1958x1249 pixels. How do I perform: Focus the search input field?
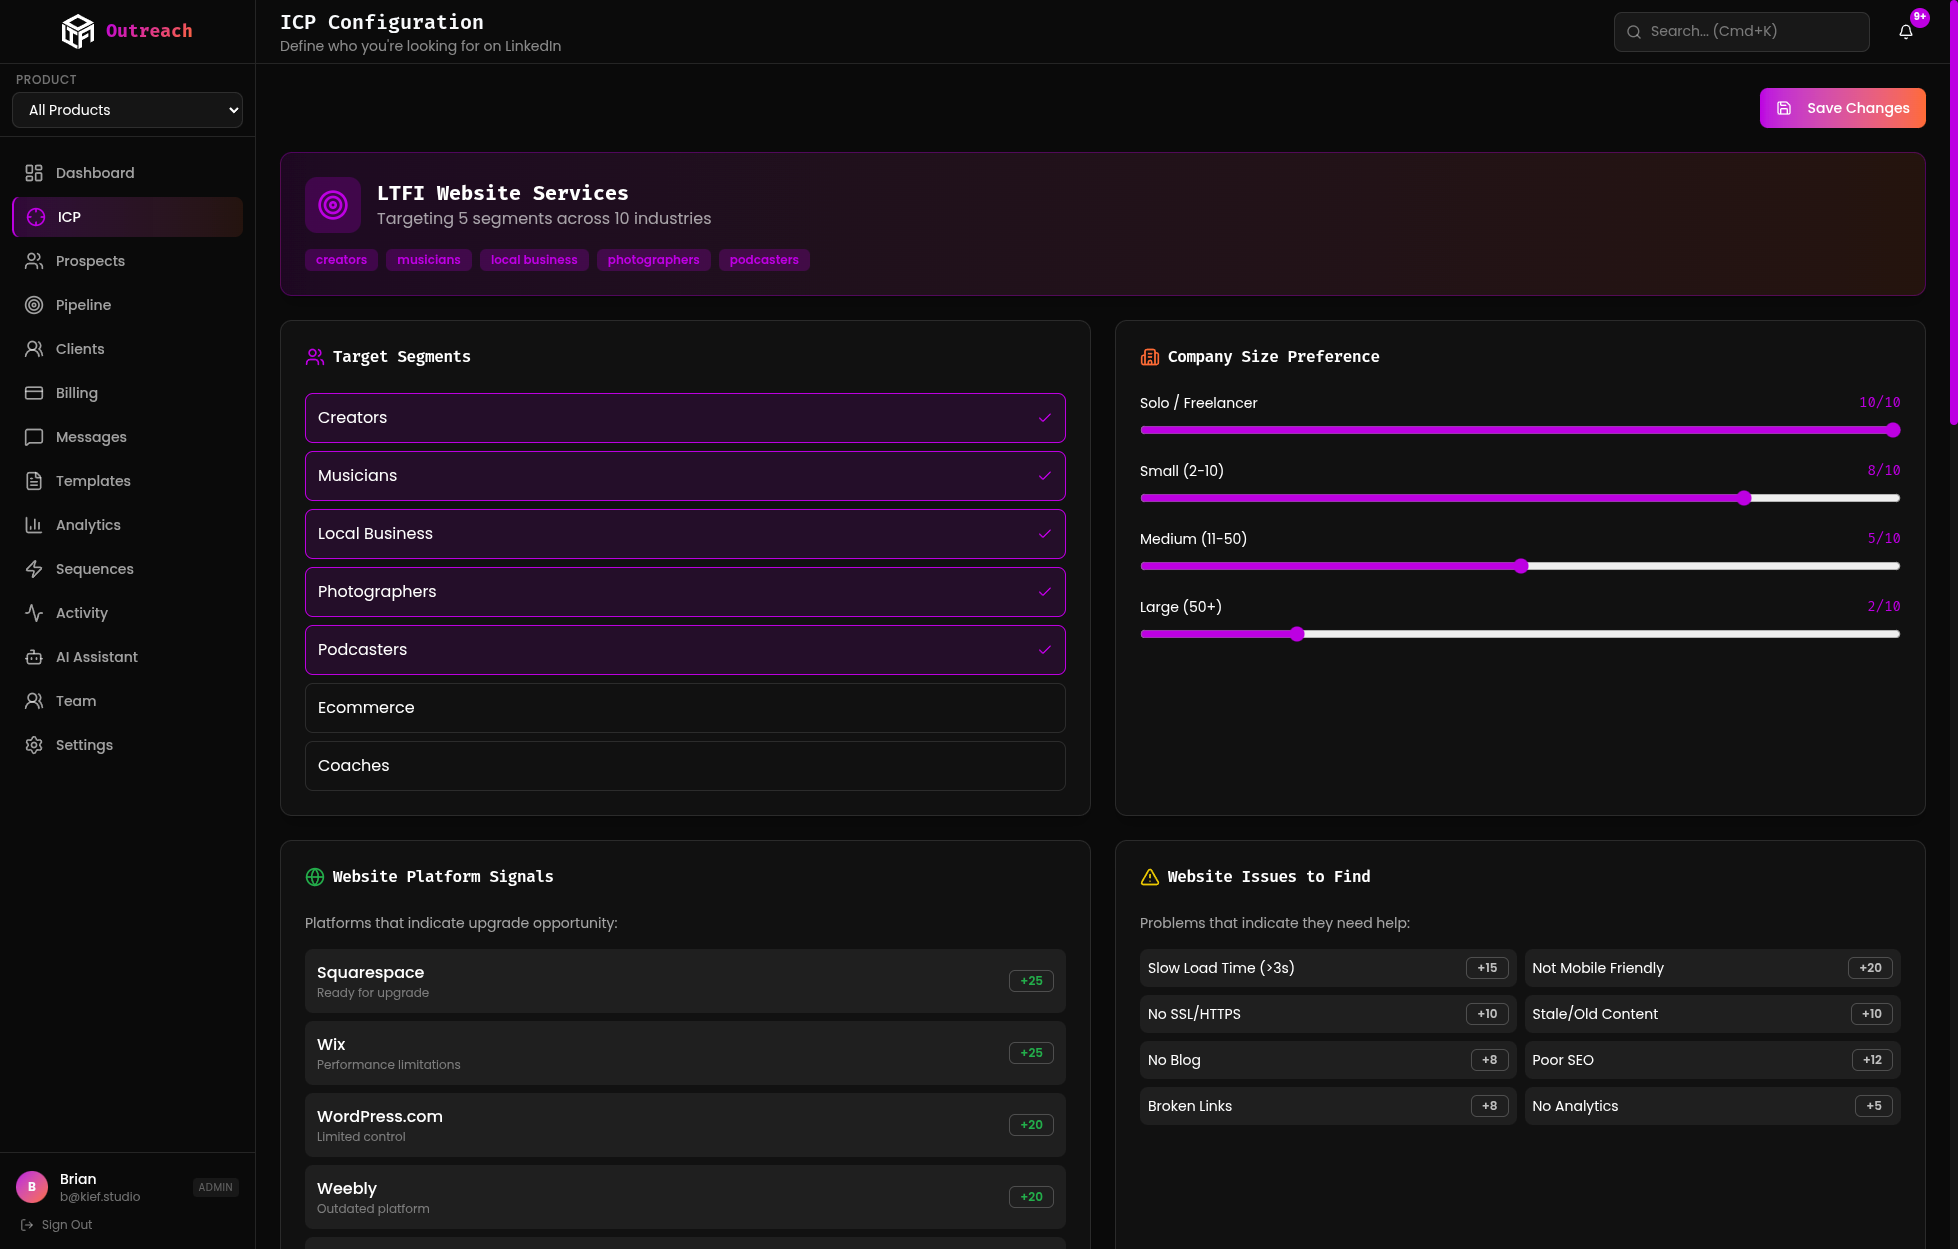(x=1750, y=32)
